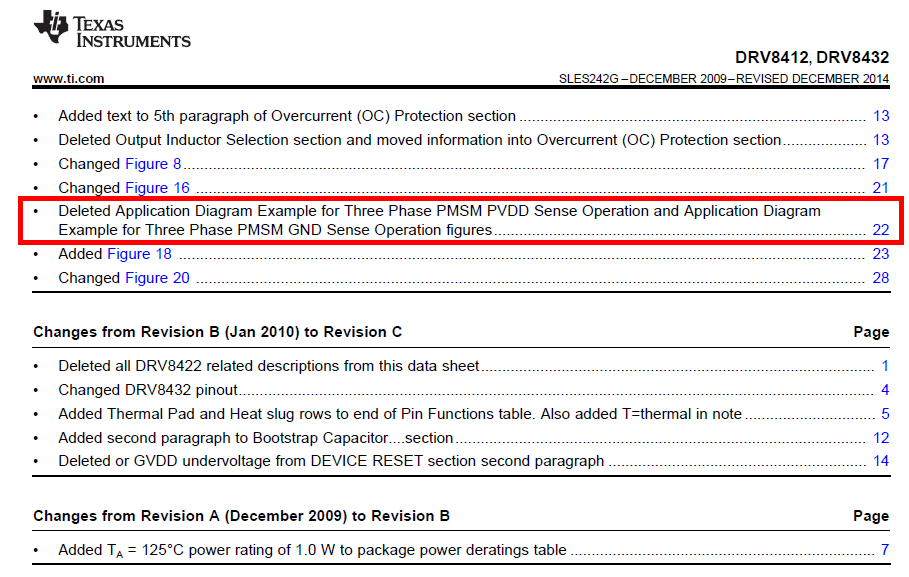
Task: Click 'Deleted all DRV8422 related descriptions' entry
Action: click(268, 366)
